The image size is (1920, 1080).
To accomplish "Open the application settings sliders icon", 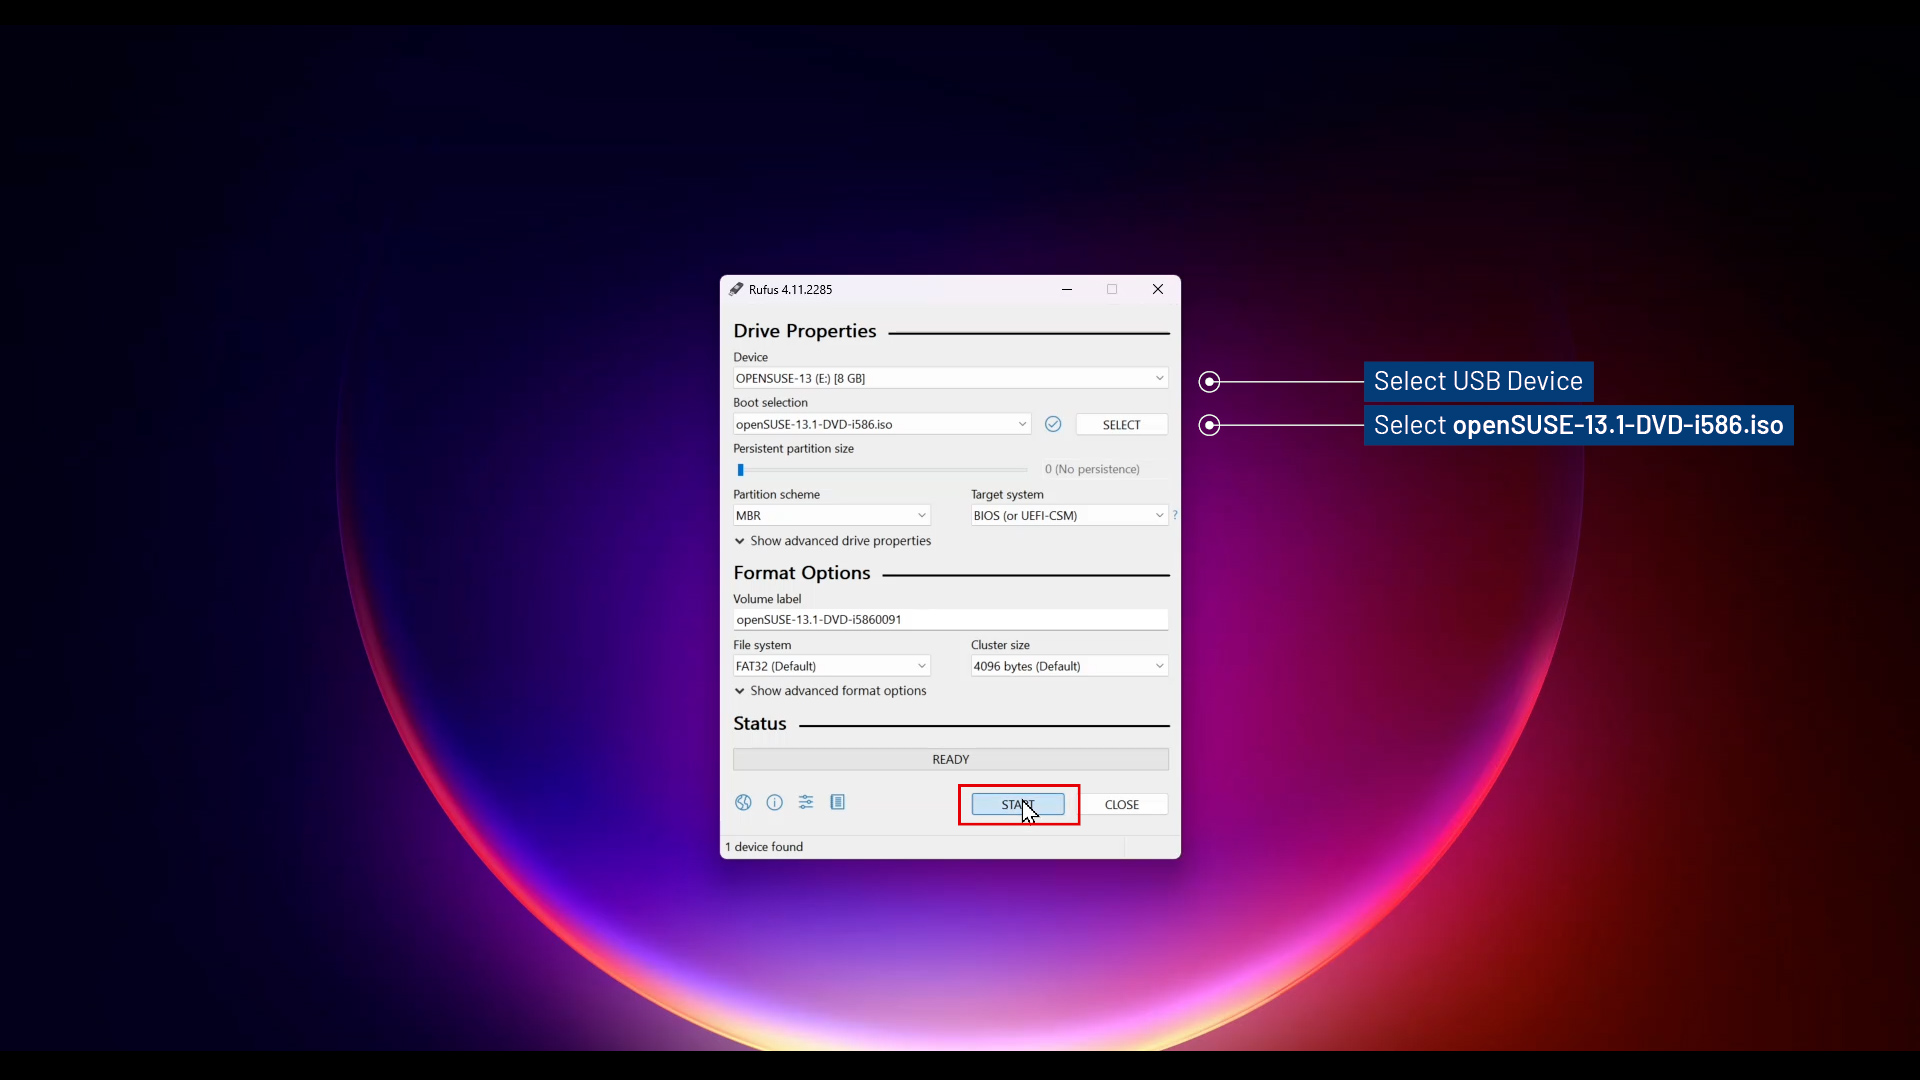I will (806, 802).
